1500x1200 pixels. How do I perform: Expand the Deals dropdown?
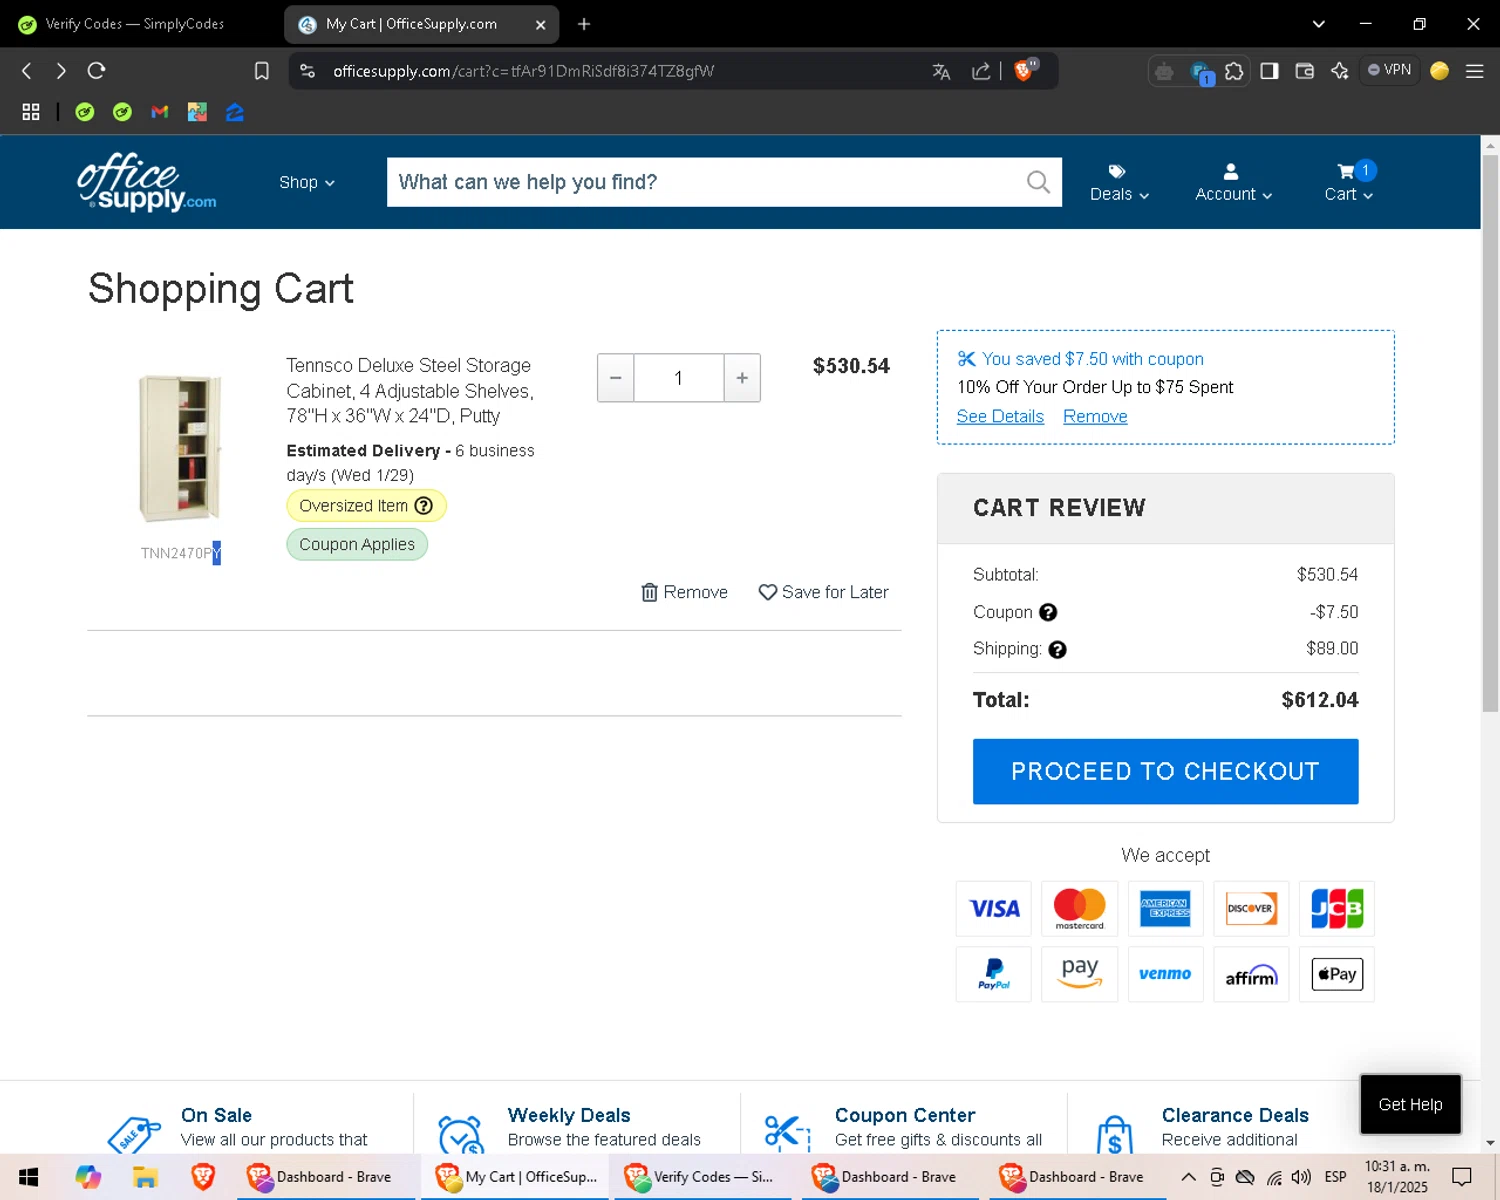1119,183
